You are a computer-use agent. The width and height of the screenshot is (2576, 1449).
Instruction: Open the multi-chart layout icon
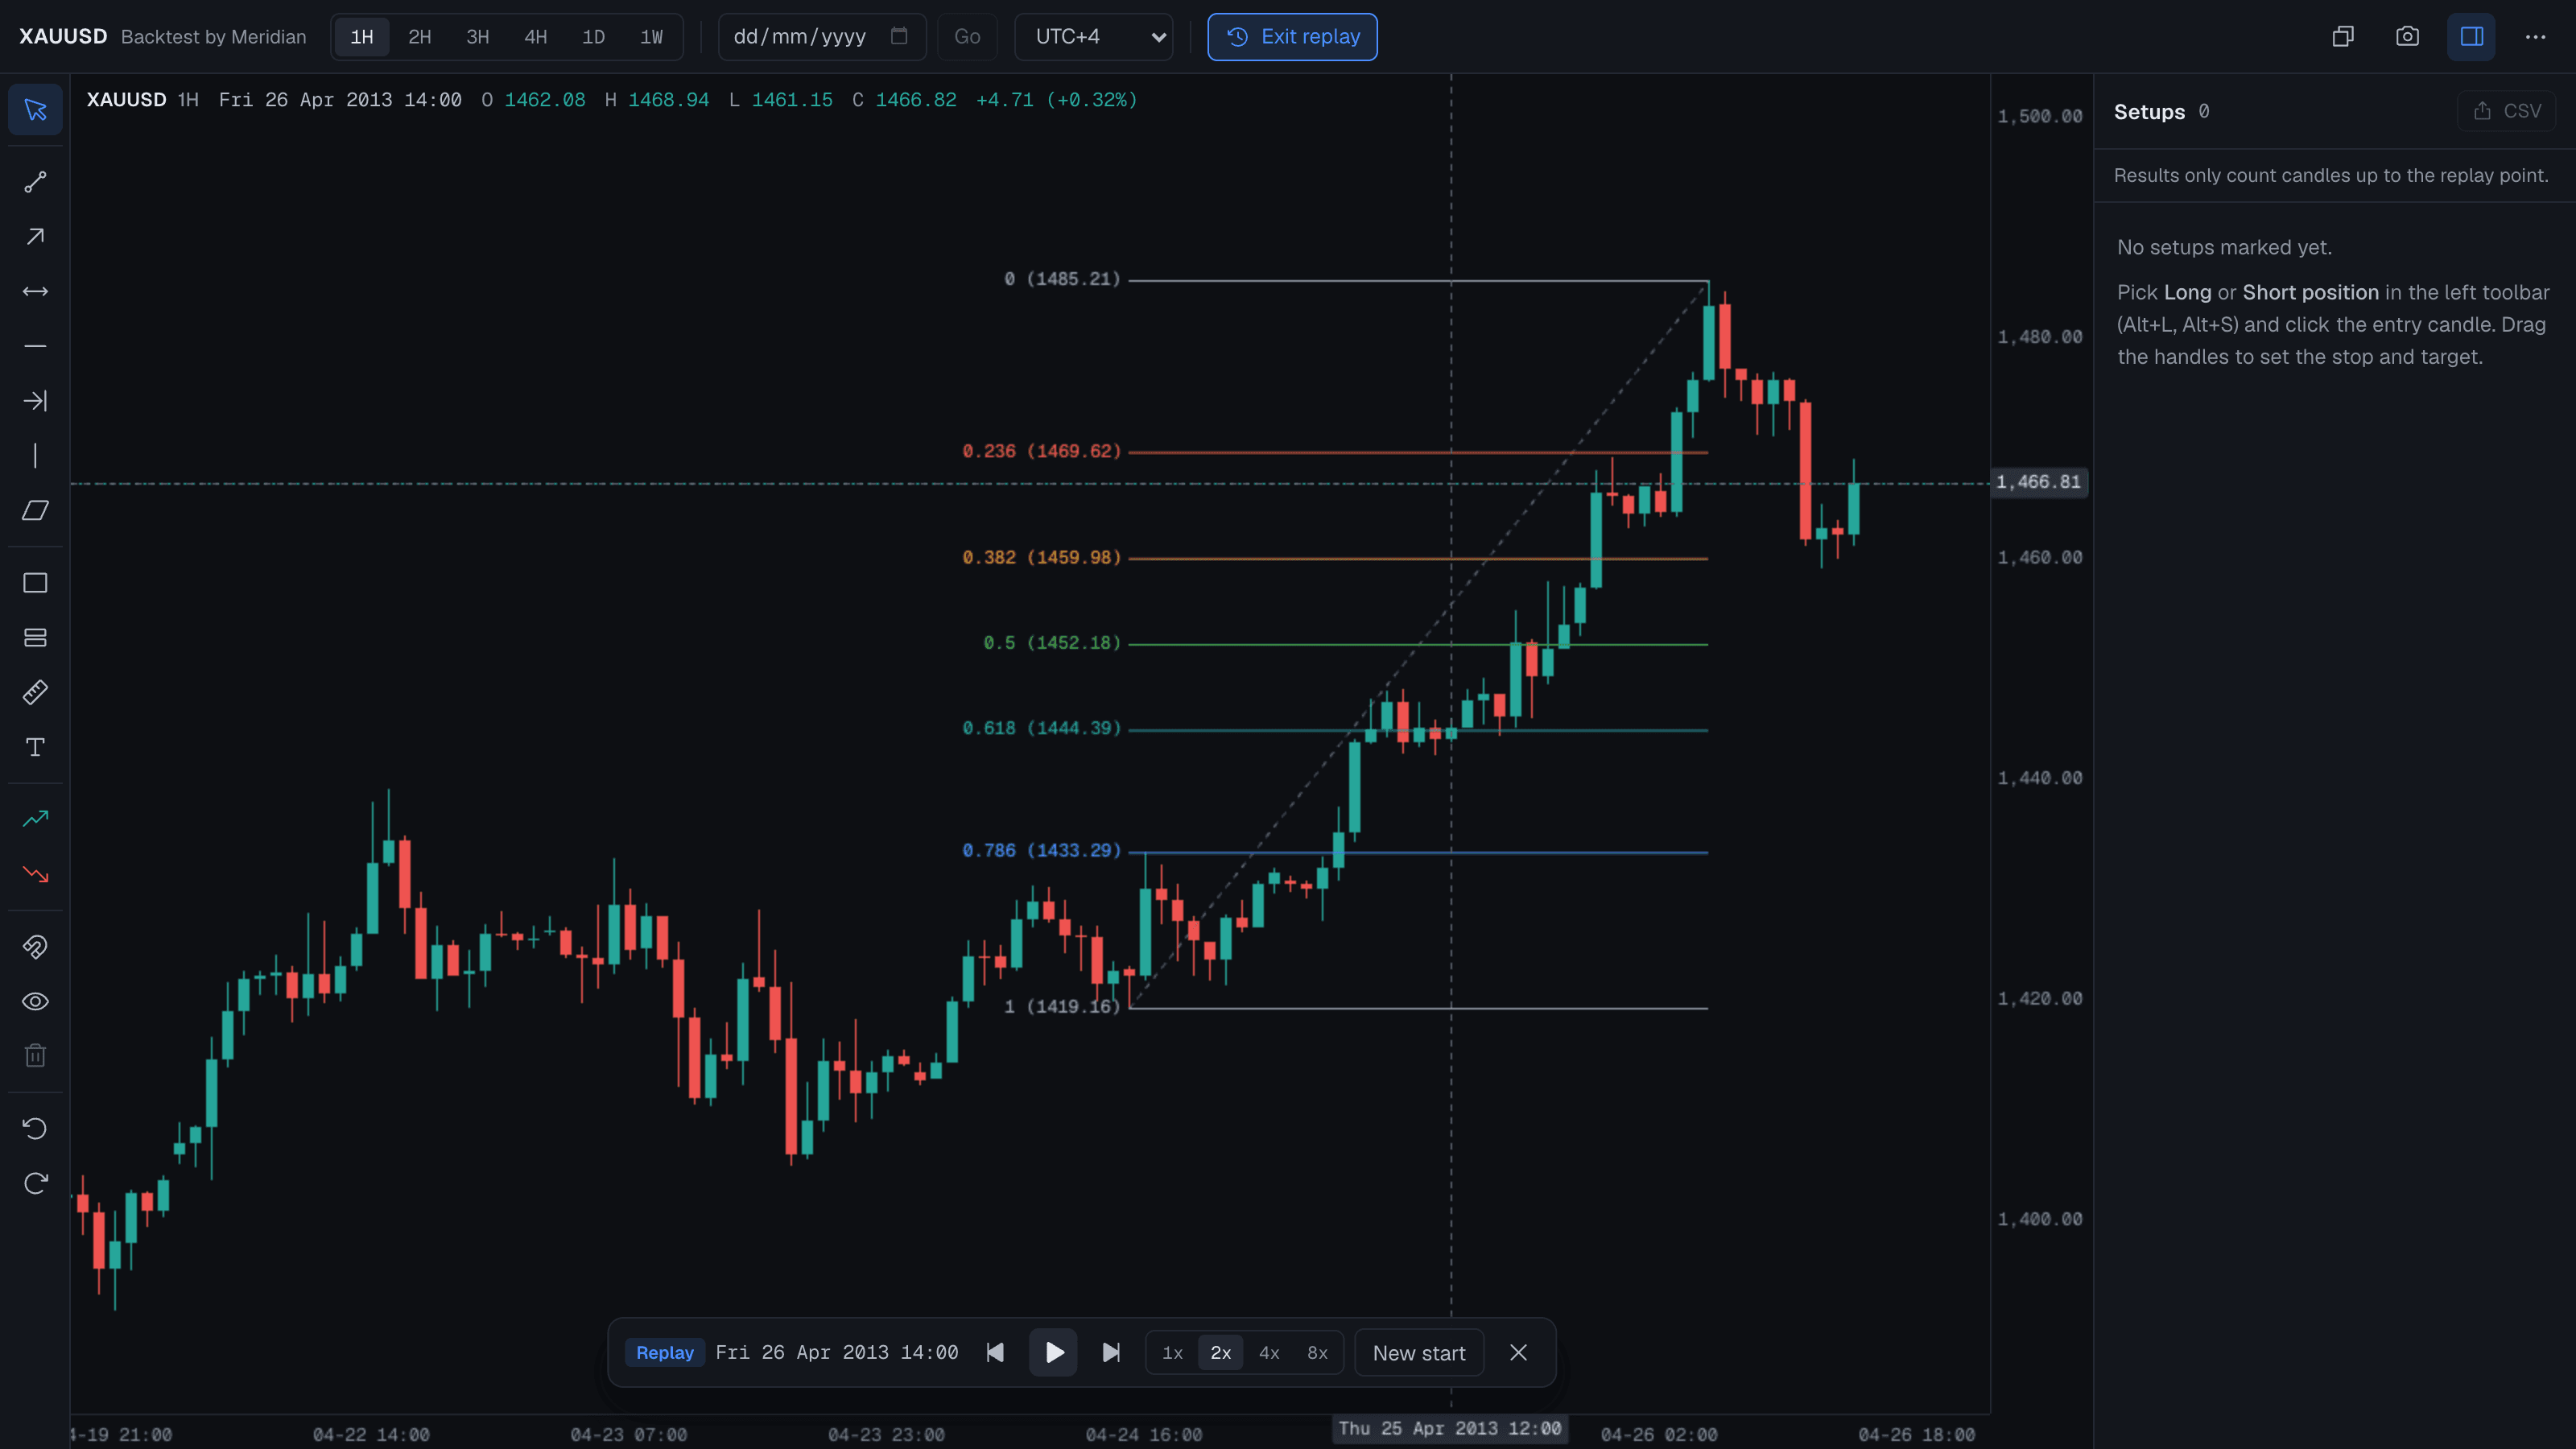[x=2343, y=37]
